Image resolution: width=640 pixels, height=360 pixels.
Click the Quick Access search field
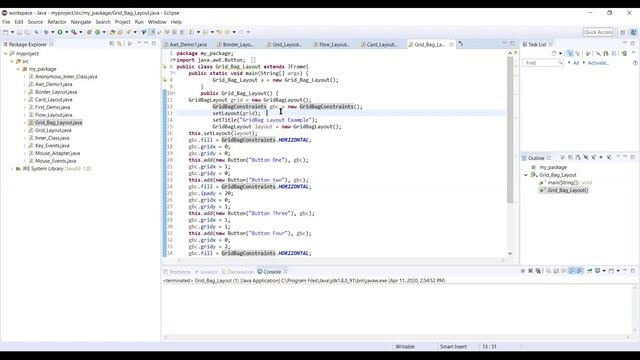pyautogui.click(x=598, y=32)
